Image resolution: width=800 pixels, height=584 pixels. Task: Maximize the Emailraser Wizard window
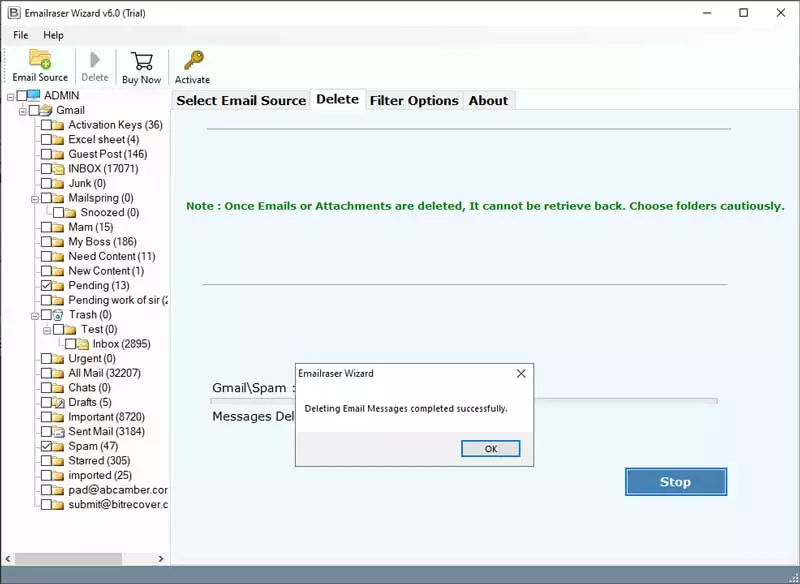coord(743,13)
